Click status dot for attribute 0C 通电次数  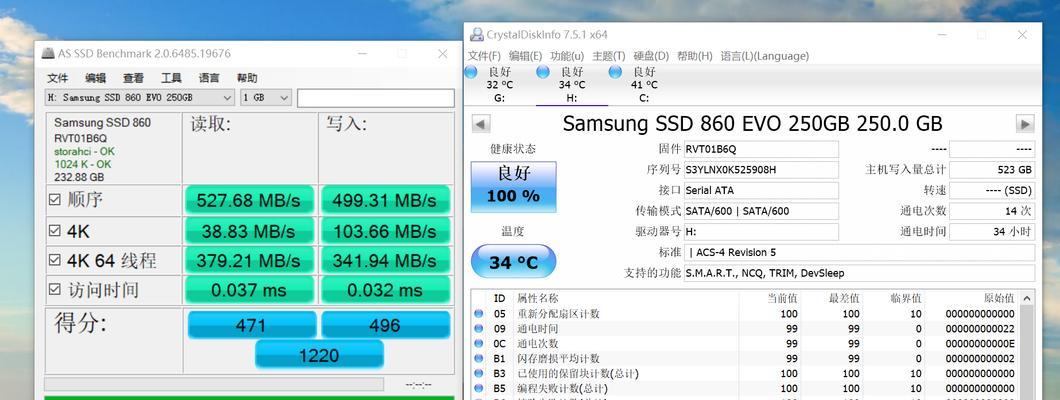coord(479,343)
